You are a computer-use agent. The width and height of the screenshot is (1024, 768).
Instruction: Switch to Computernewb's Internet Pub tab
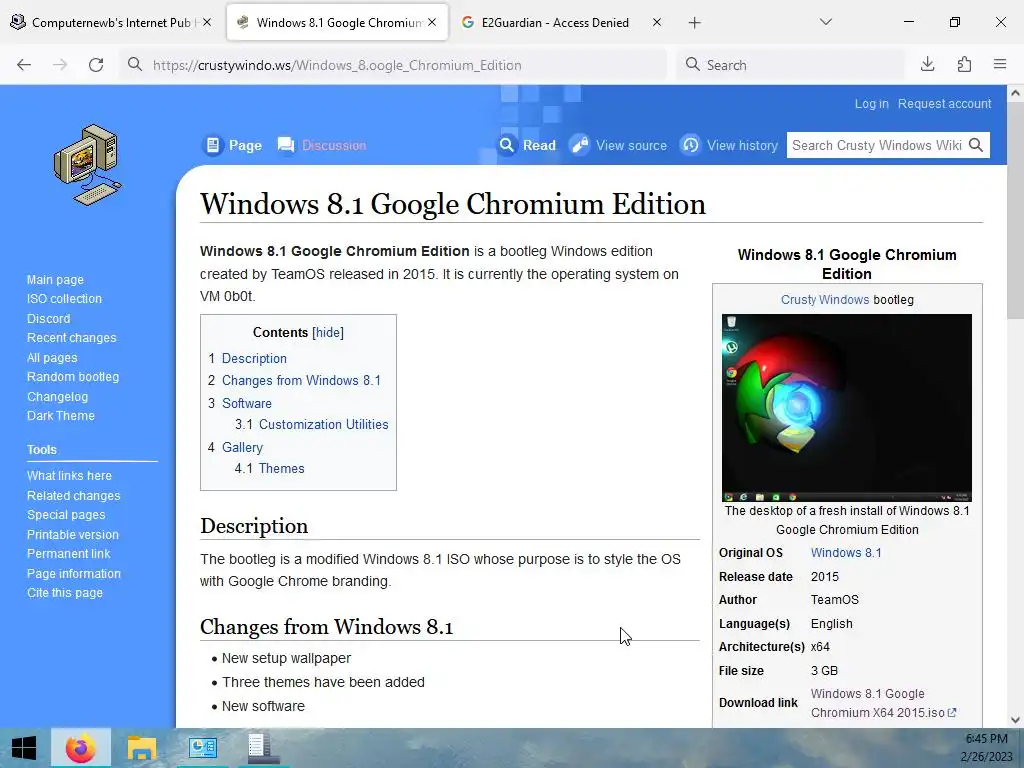click(112, 22)
